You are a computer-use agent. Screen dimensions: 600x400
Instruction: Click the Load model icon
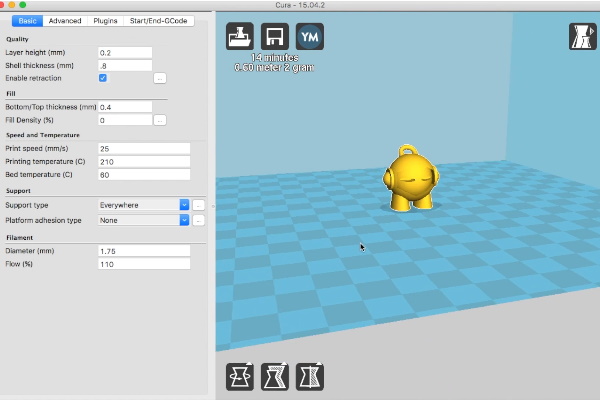[240, 37]
